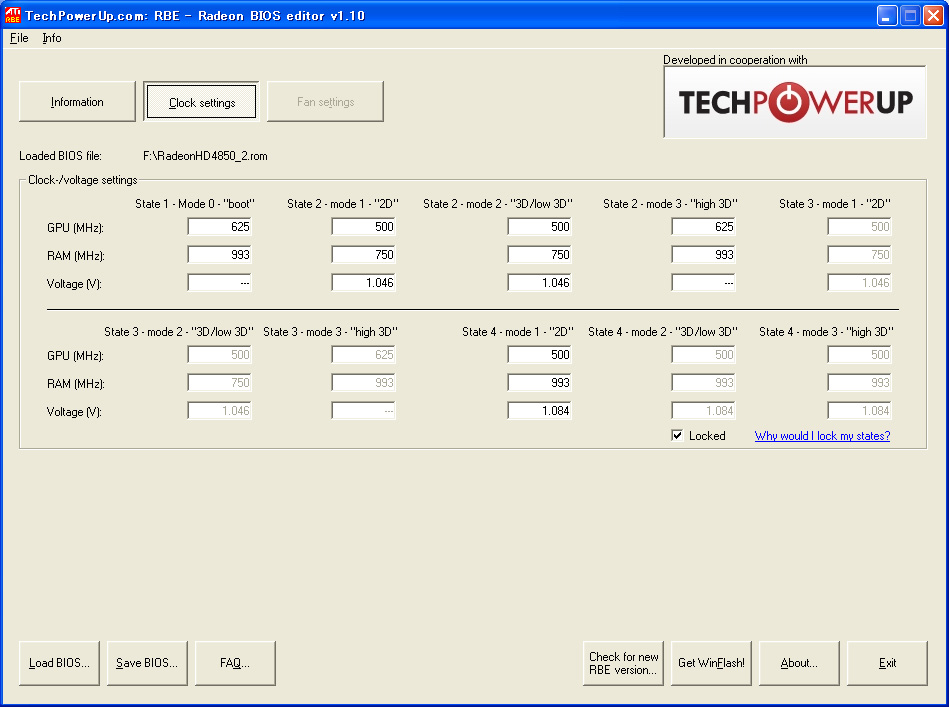Click State 1 boot GPU MHz field
Viewport: 949px width, 707px height.
pos(220,227)
